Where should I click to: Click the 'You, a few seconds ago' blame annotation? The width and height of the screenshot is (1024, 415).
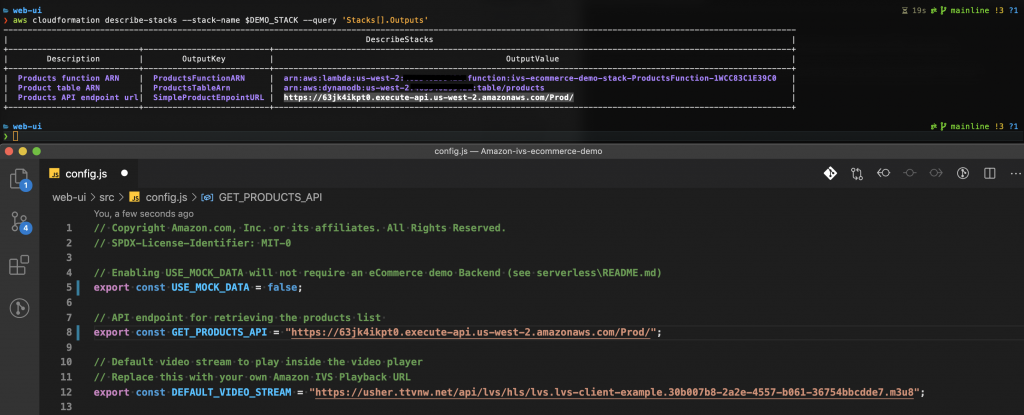click(x=144, y=214)
